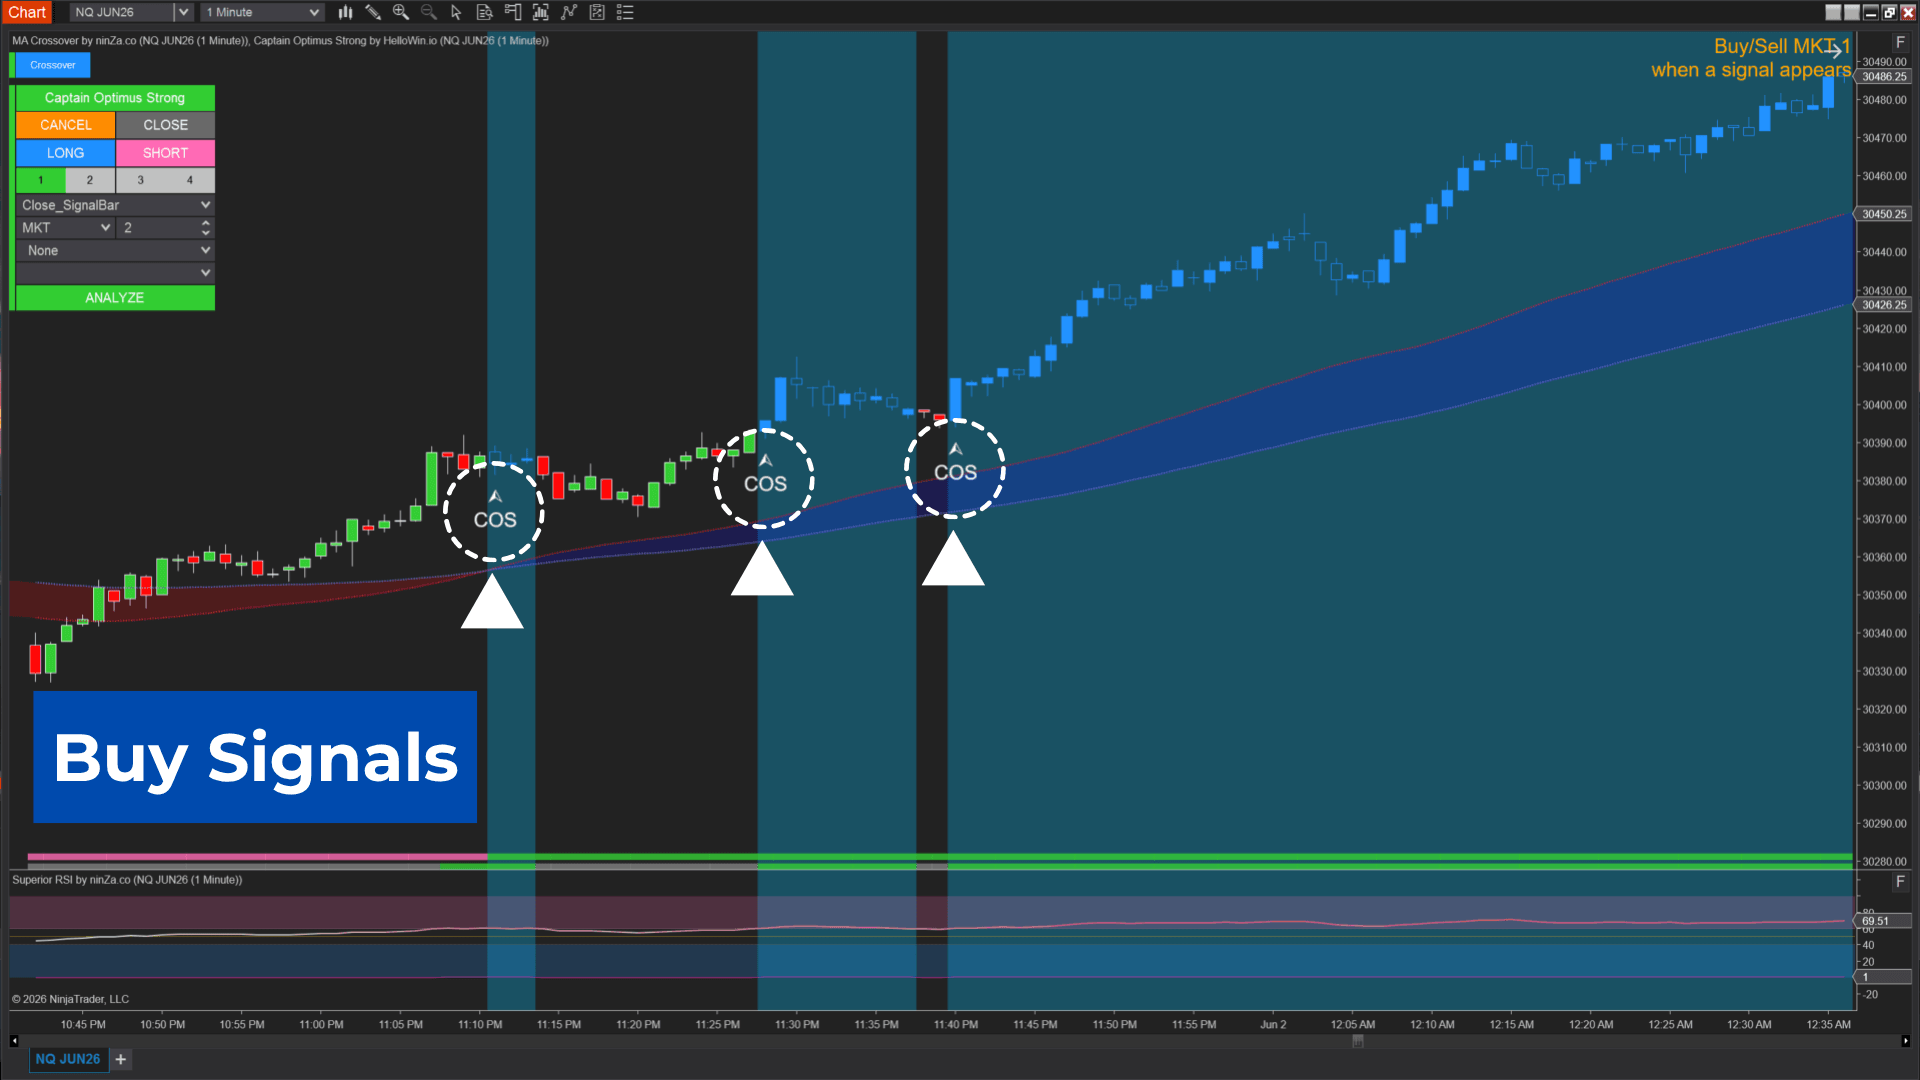Click the LONG button
Screen dimensions: 1920x1080
tap(65, 153)
